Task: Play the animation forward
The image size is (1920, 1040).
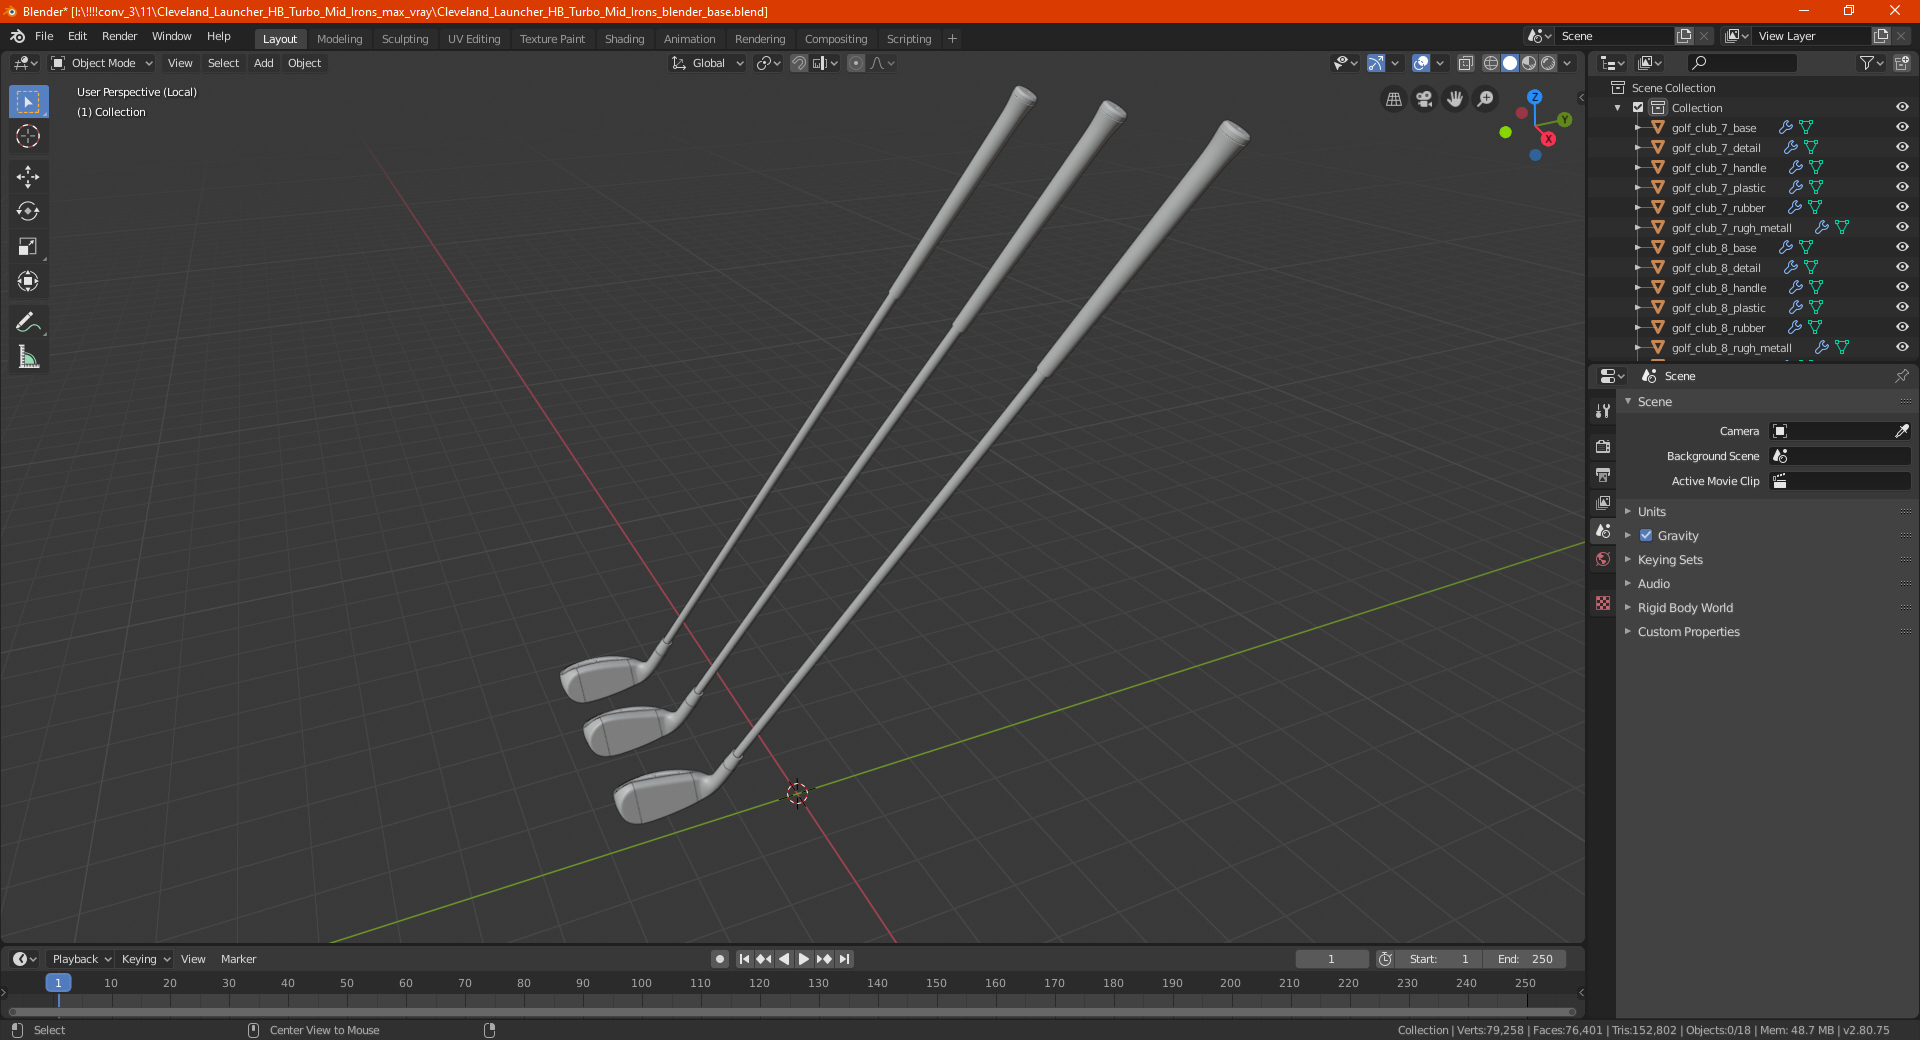Action: [x=803, y=959]
